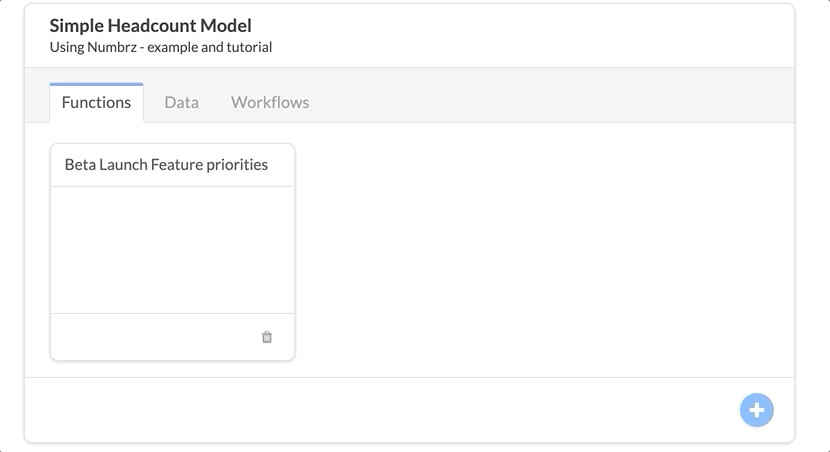This screenshot has width=830, height=452.
Task: Click the bottom bar left of the plus button
Action: (x=381, y=410)
